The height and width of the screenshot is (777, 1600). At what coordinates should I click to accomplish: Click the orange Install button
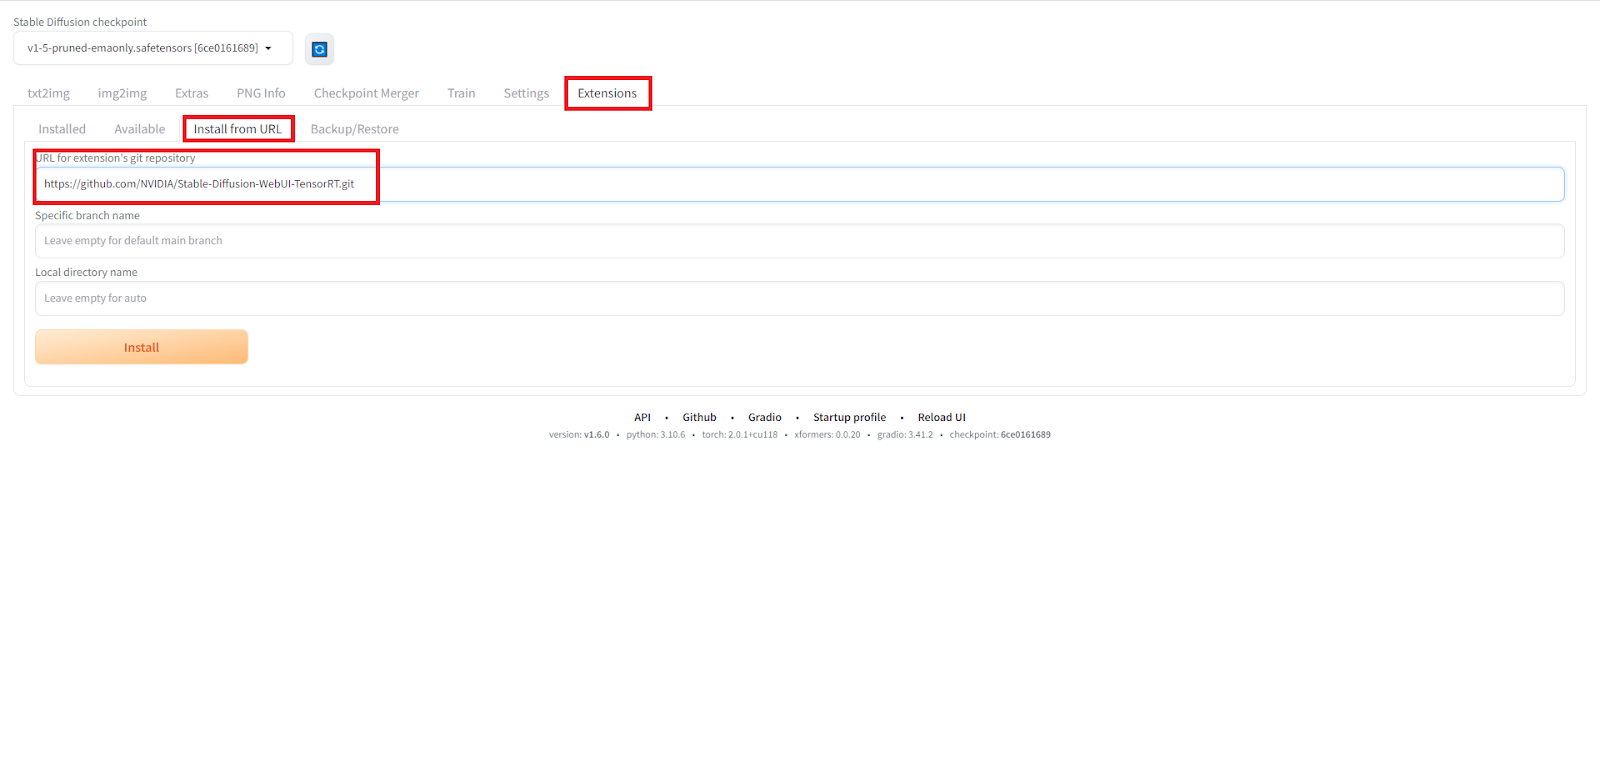(142, 347)
